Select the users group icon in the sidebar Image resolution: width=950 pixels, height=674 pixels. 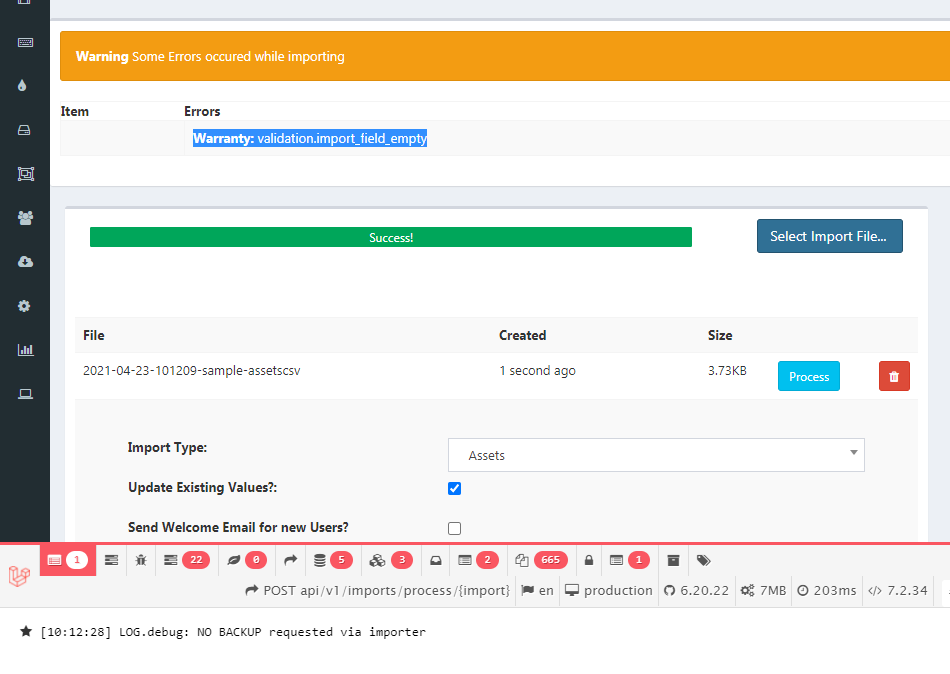24,217
